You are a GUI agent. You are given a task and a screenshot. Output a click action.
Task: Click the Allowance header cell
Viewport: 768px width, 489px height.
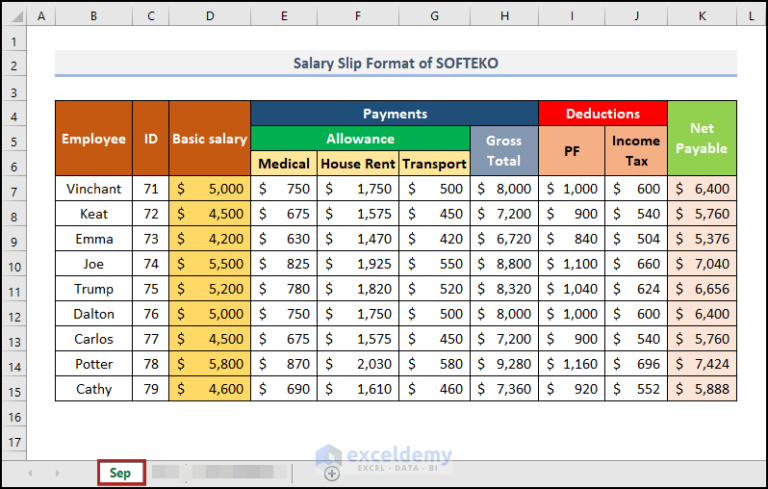point(360,139)
